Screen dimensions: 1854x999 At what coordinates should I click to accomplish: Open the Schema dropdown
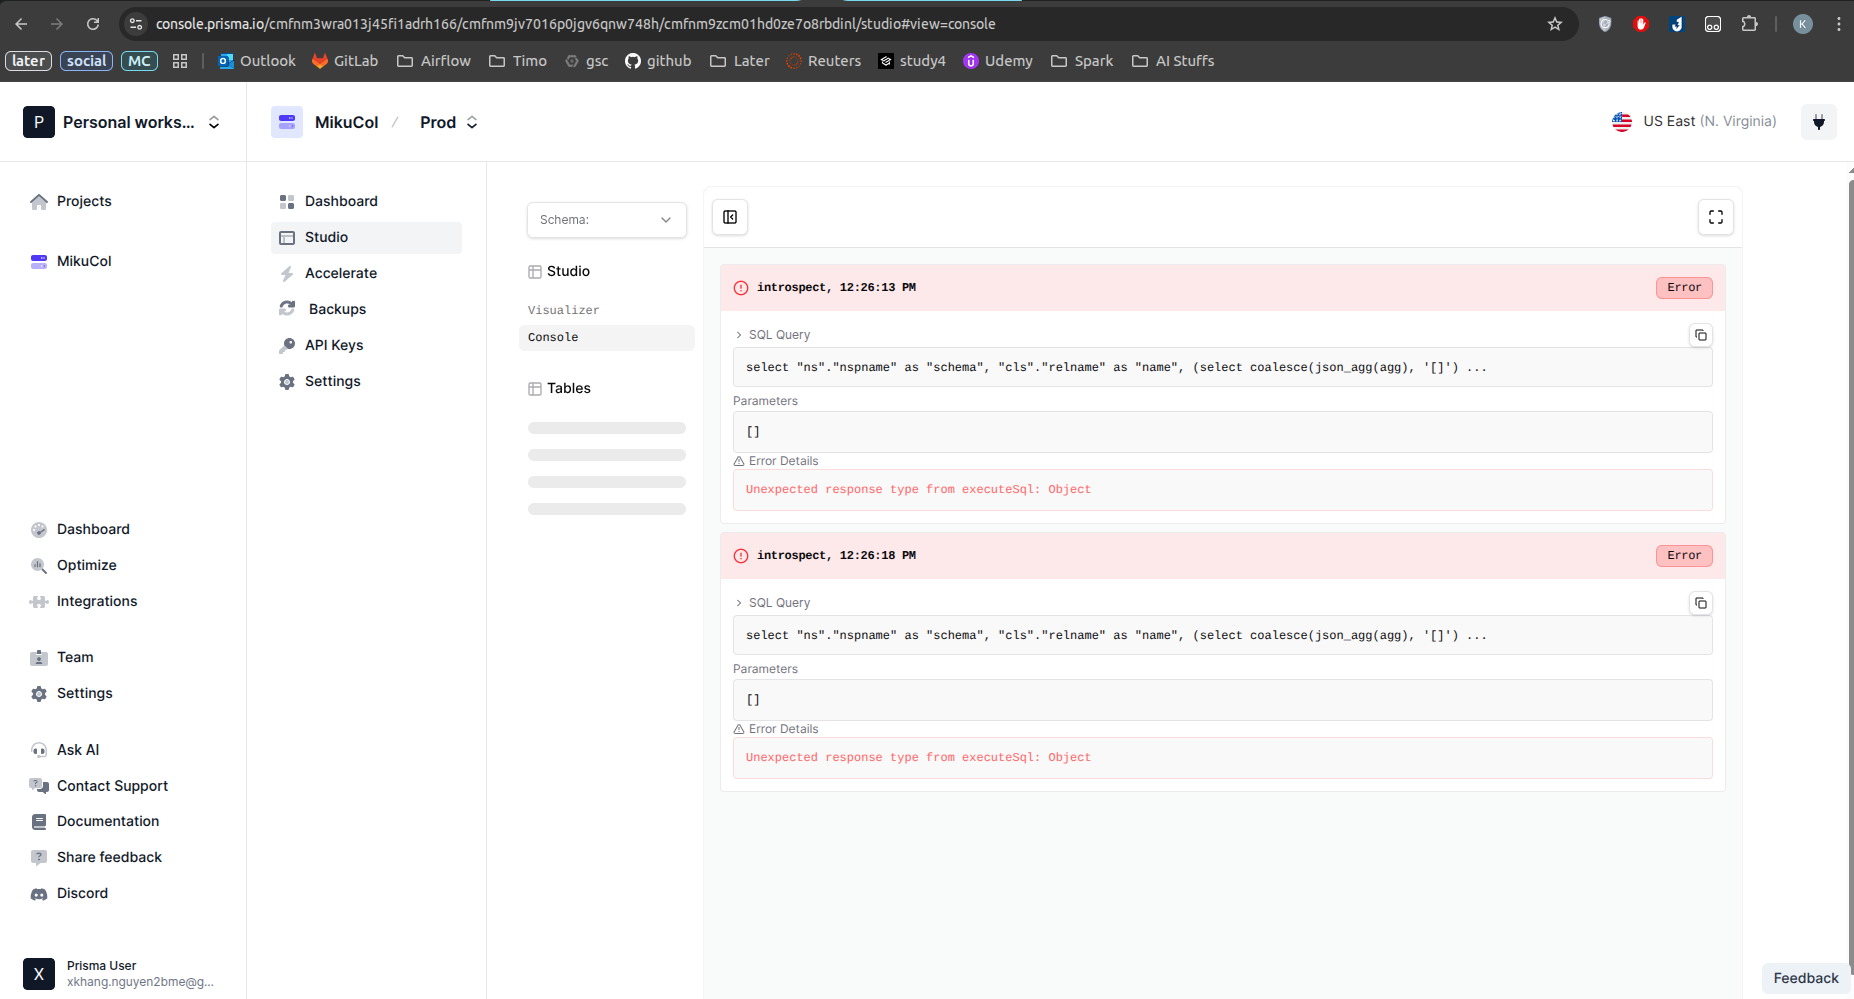[606, 220]
